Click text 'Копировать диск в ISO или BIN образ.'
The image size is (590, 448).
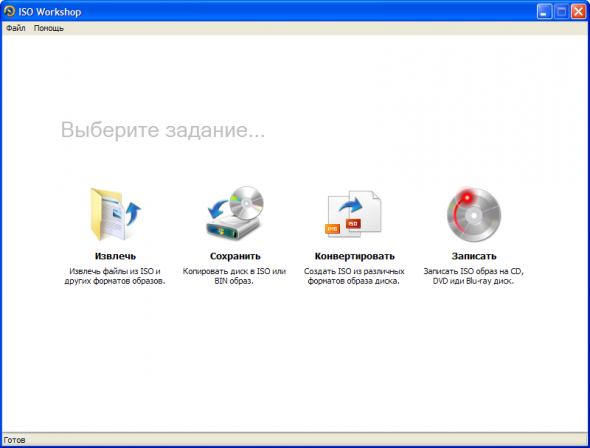point(234,276)
